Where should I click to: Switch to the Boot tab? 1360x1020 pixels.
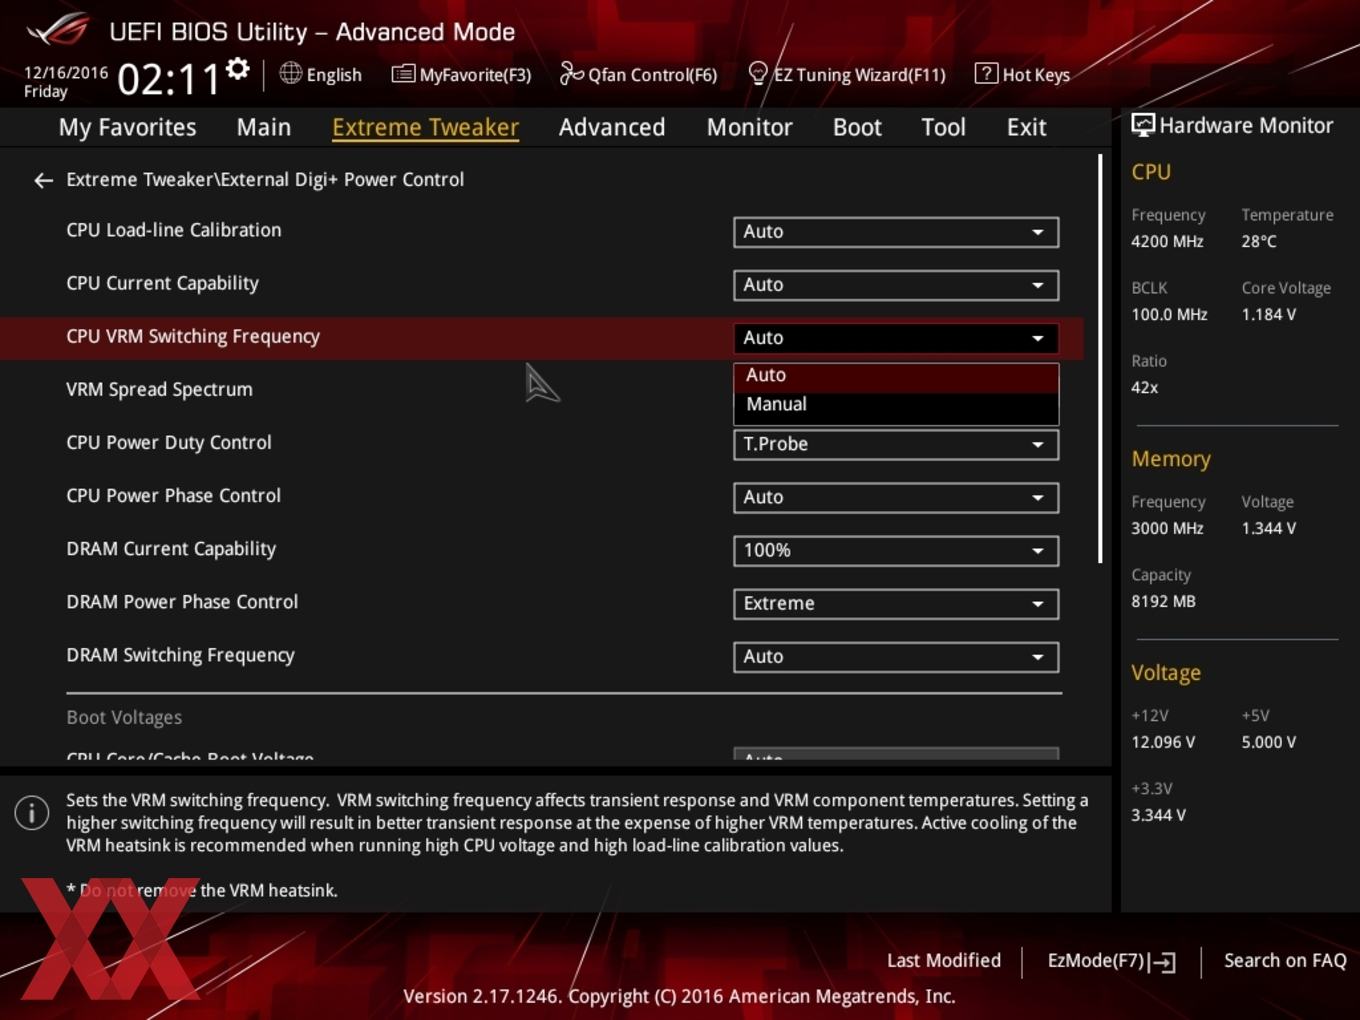tap(857, 127)
